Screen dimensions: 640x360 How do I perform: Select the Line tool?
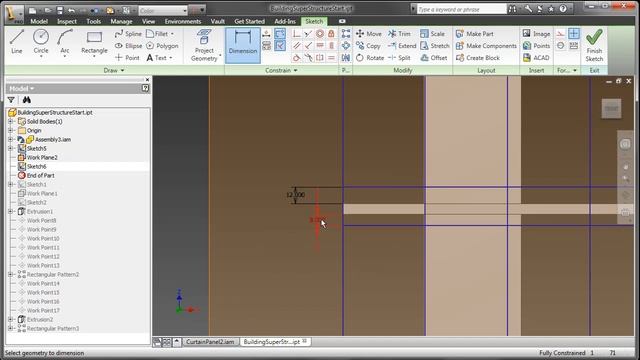[x=16, y=42]
